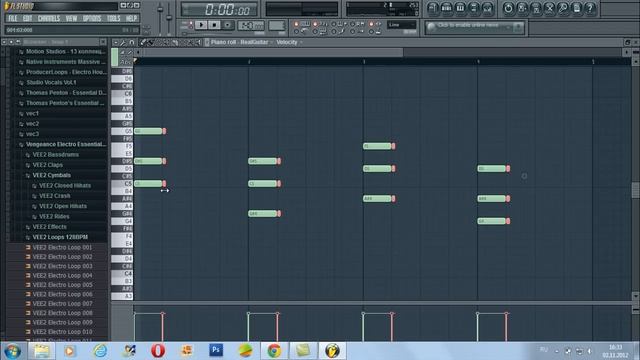Open the HELP menu
The width and height of the screenshot is (640, 360).
pos(131,18)
